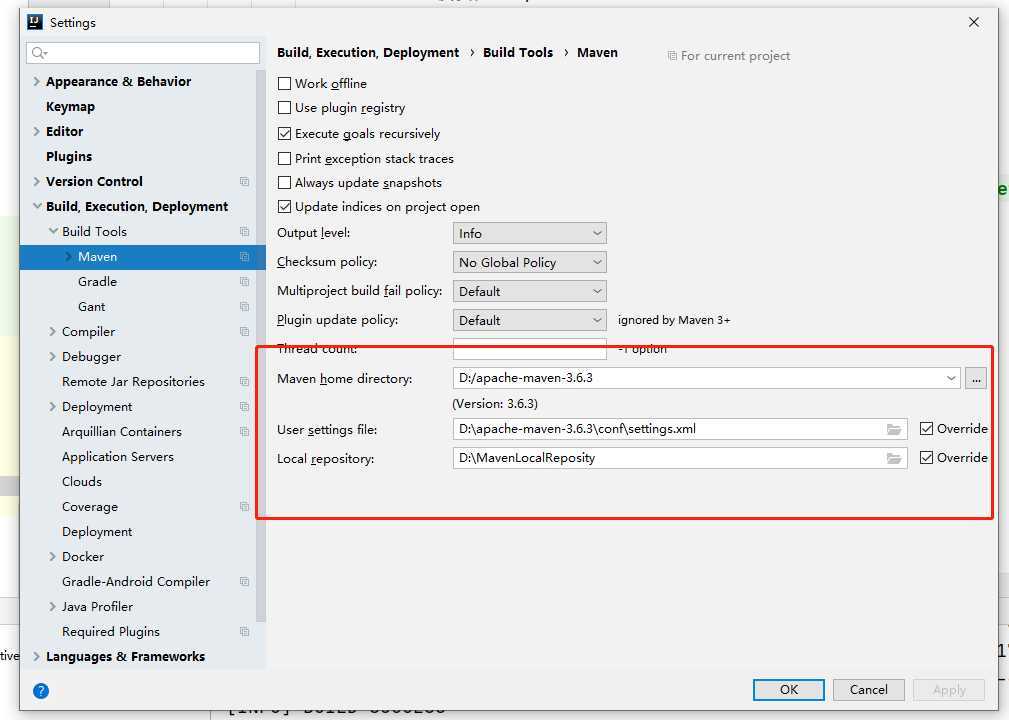Open Multiproject build fail policy dropdown
The height and width of the screenshot is (720, 1009).
pos(530,291)
